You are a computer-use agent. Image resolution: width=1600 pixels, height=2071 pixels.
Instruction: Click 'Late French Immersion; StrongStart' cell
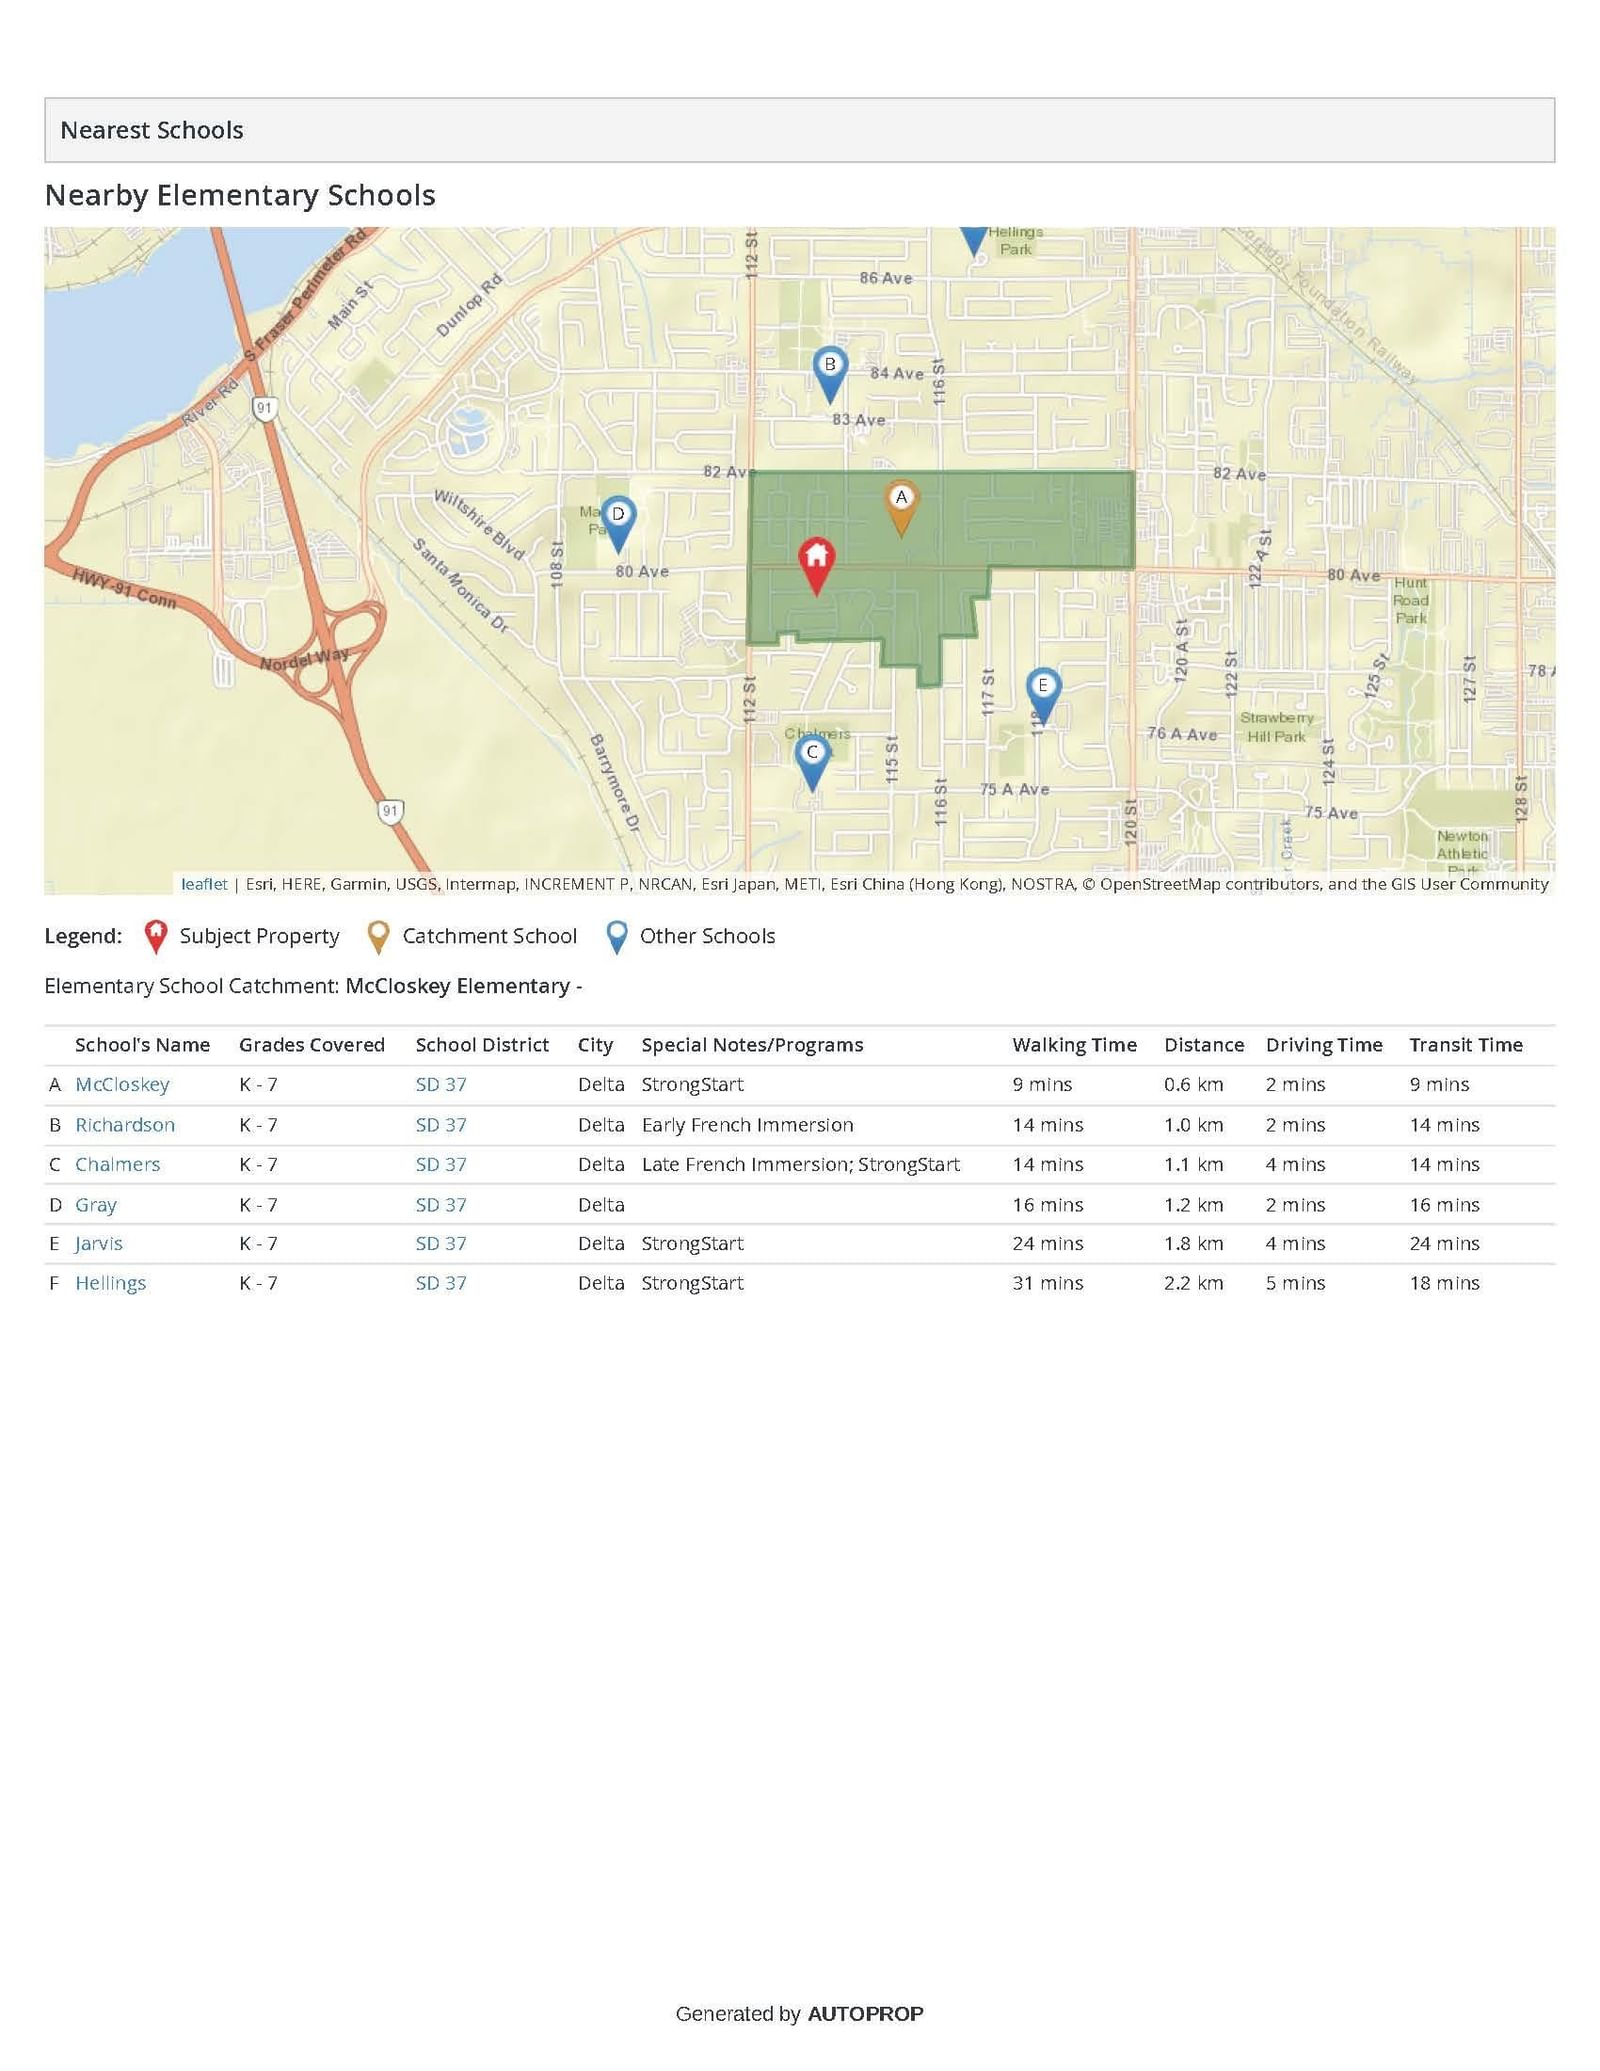pyautogui.click(x=800, y=1164)
